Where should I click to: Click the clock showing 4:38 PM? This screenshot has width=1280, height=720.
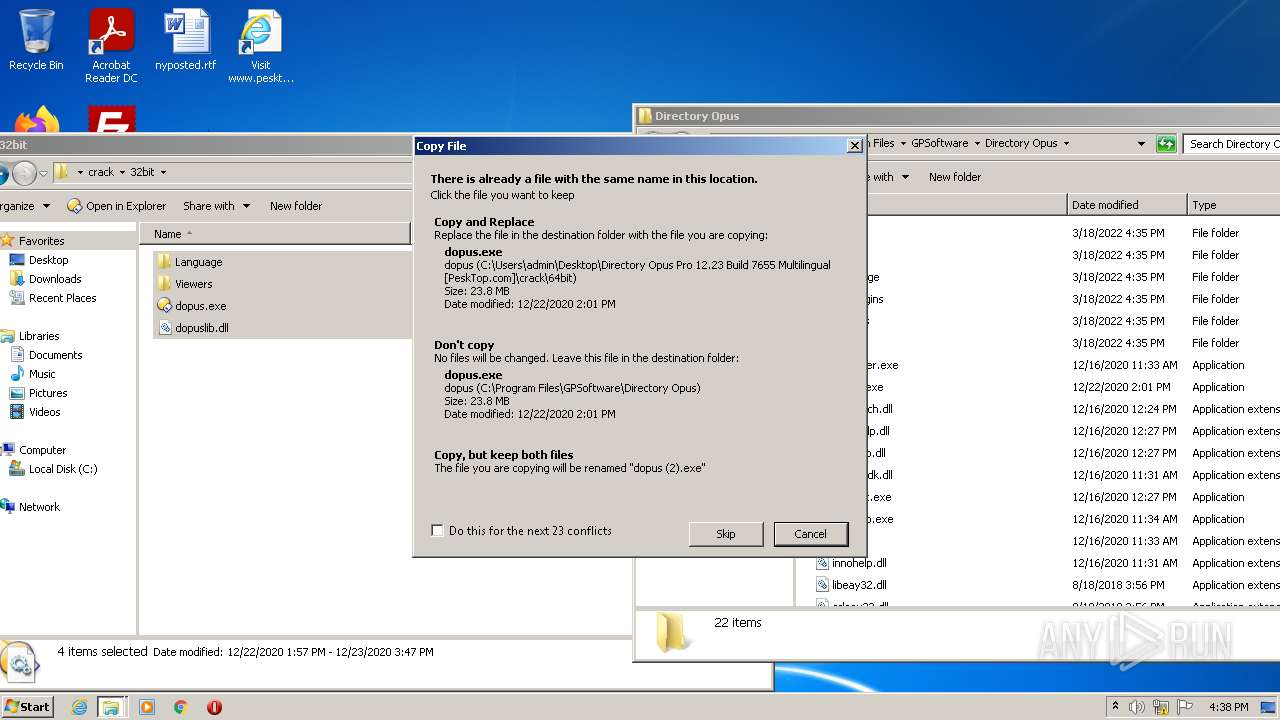point(1228,707)
